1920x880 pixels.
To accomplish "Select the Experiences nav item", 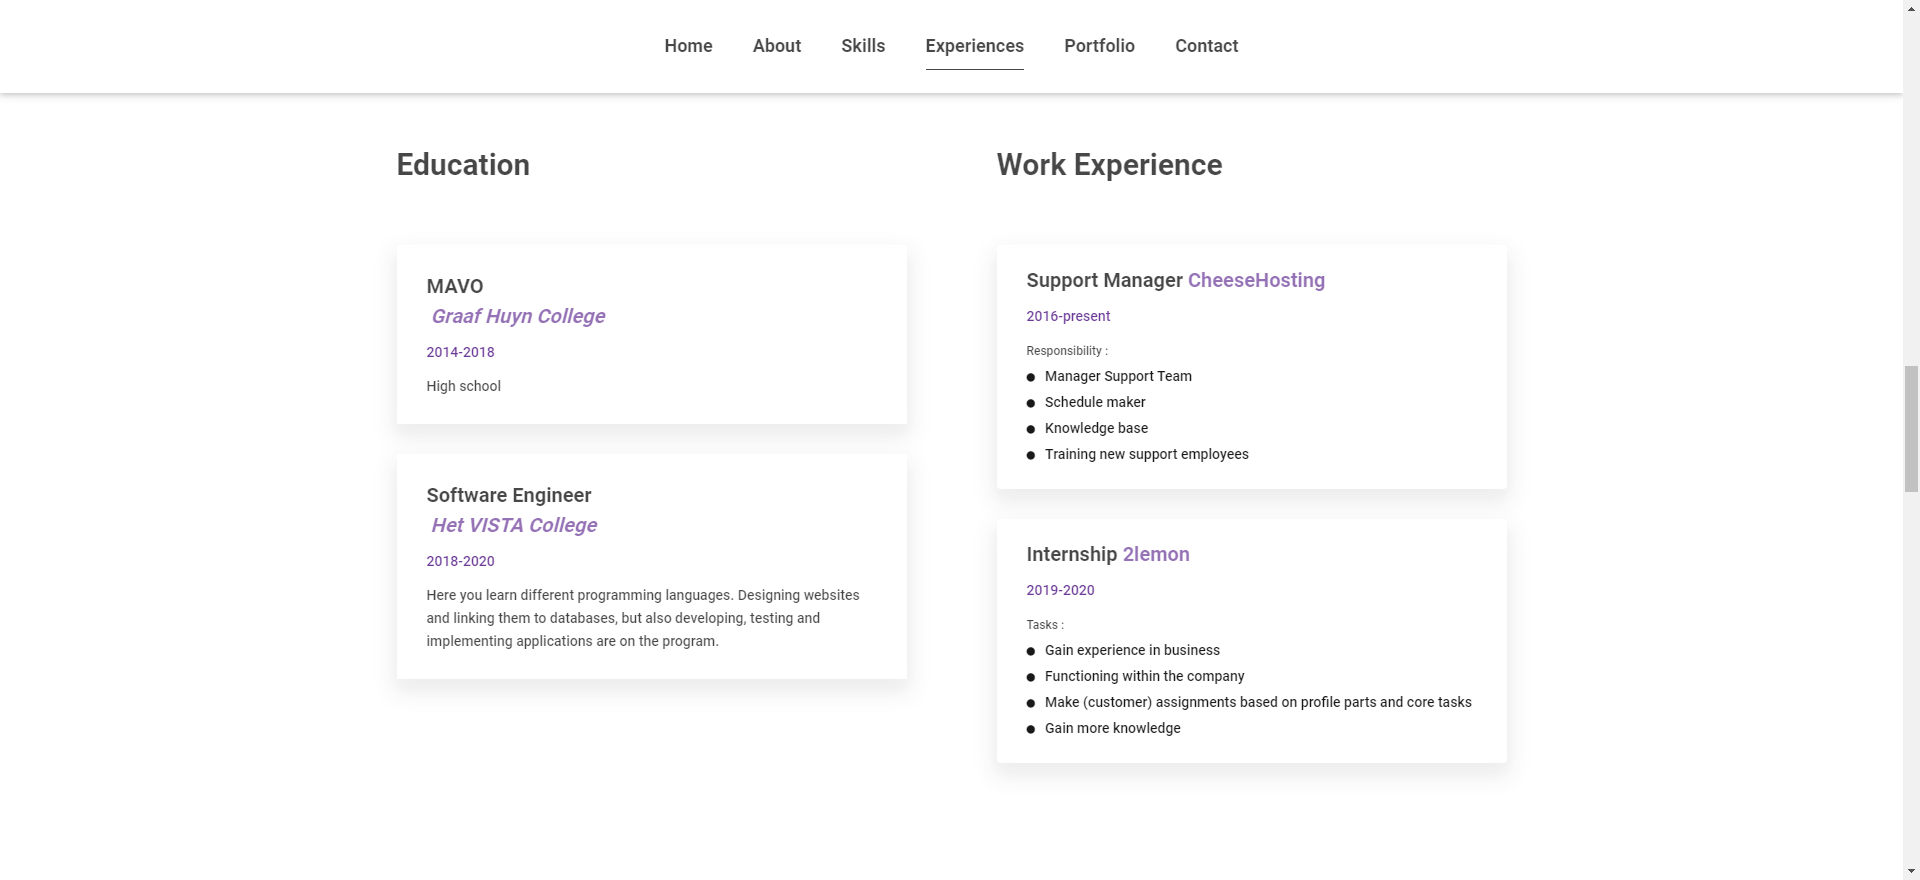I will (x=974, y=46).
